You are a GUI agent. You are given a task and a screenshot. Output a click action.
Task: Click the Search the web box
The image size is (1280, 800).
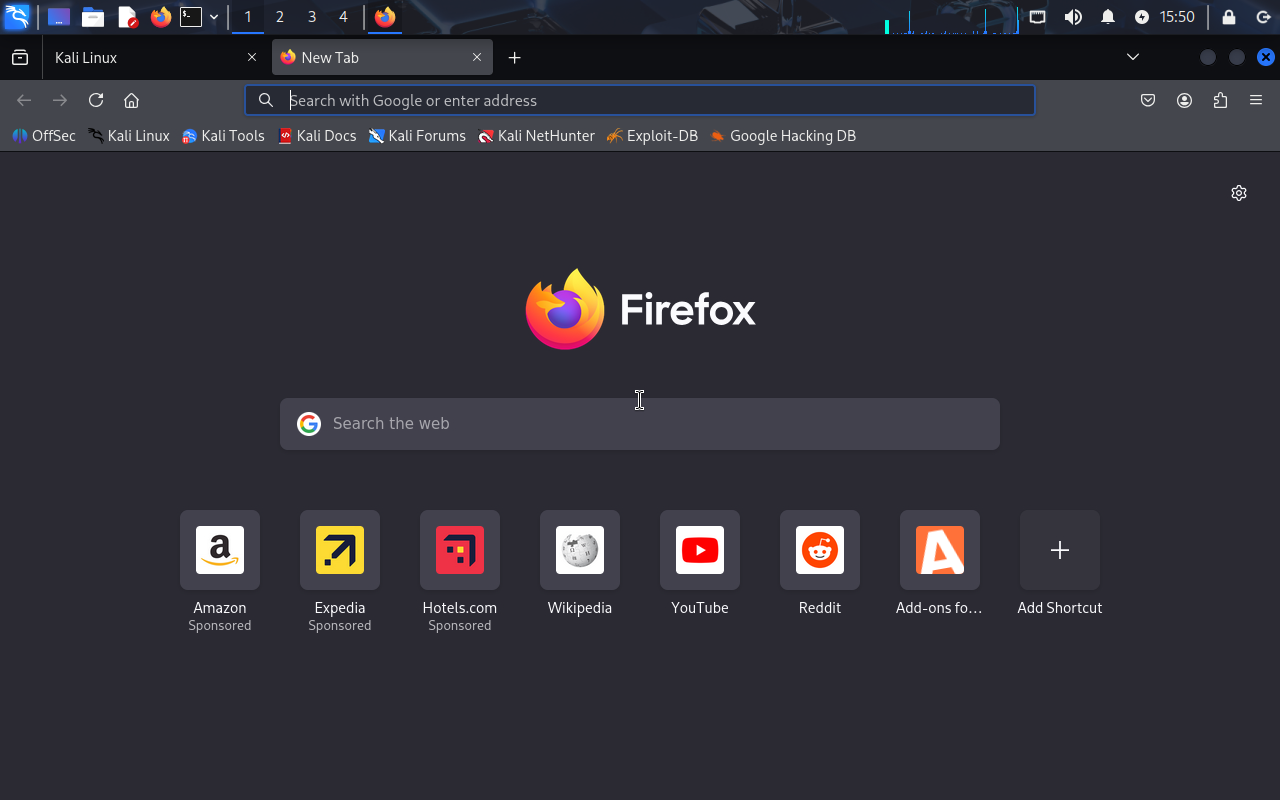pos(640,424)
